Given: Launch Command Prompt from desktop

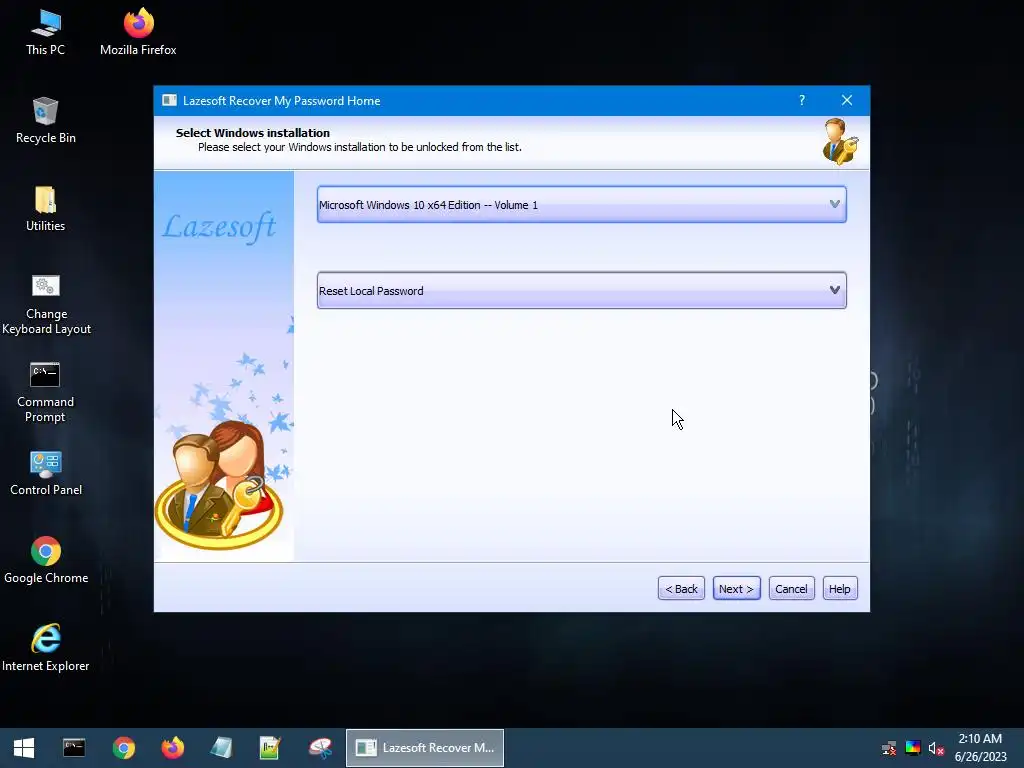Looking at the screenshot, I should tap(45, 392).
